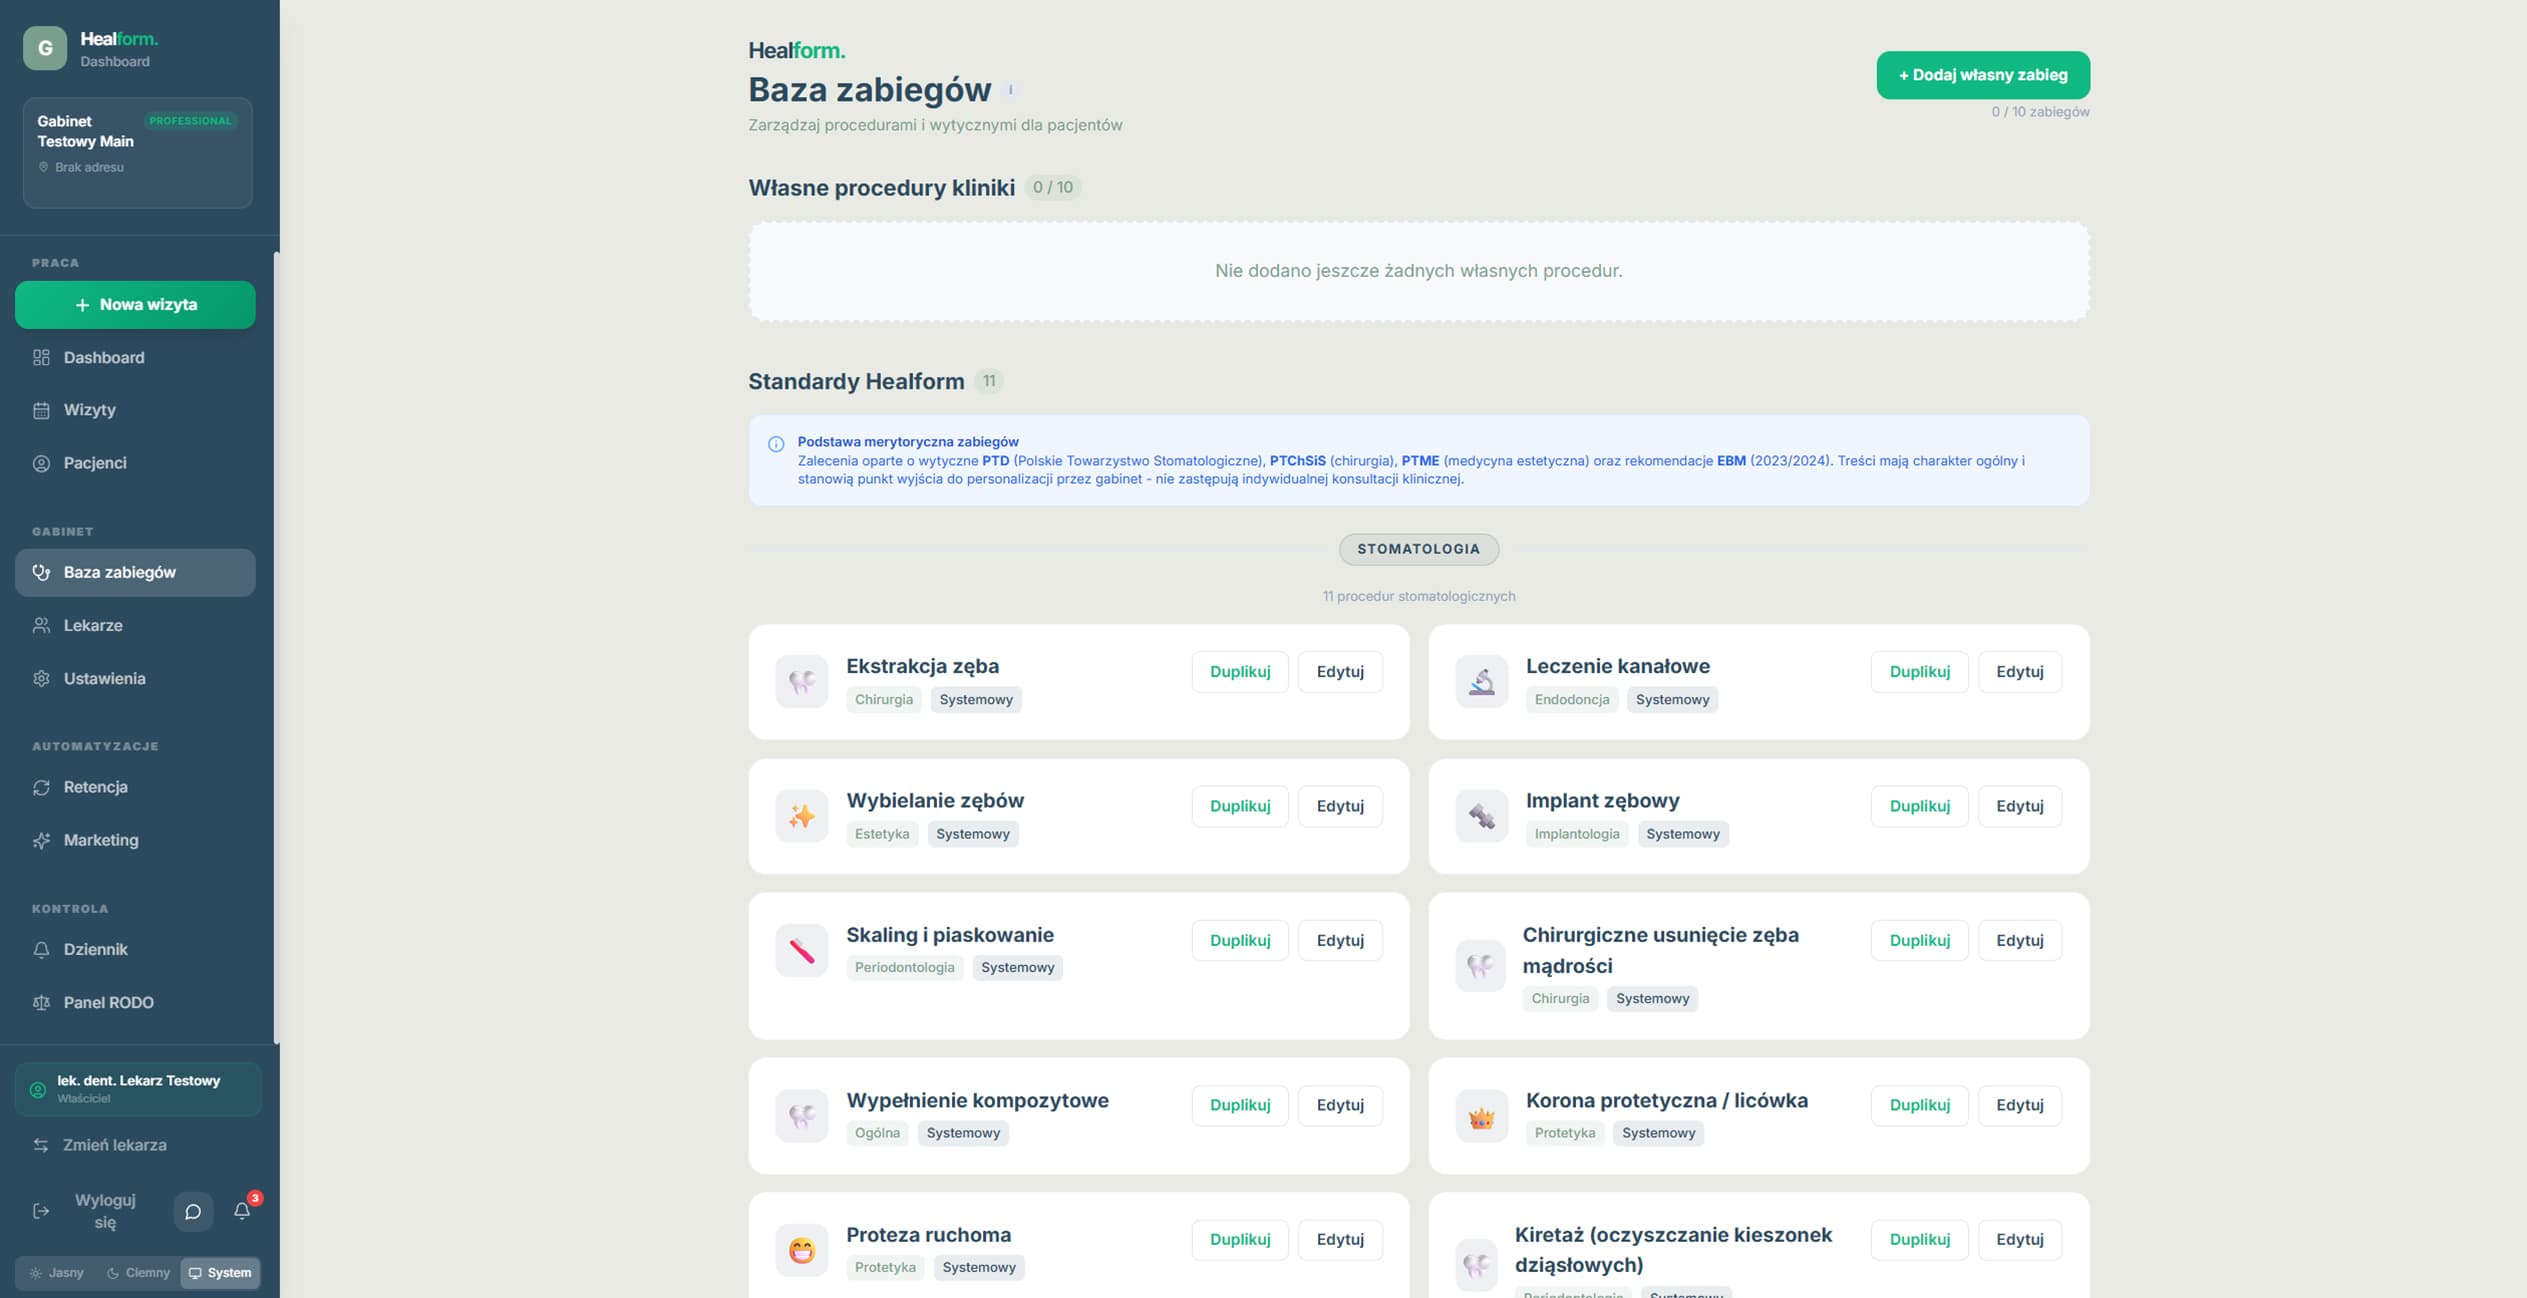
Task: Open Dashboard from the sidebar
Action: tap(135, 358)
